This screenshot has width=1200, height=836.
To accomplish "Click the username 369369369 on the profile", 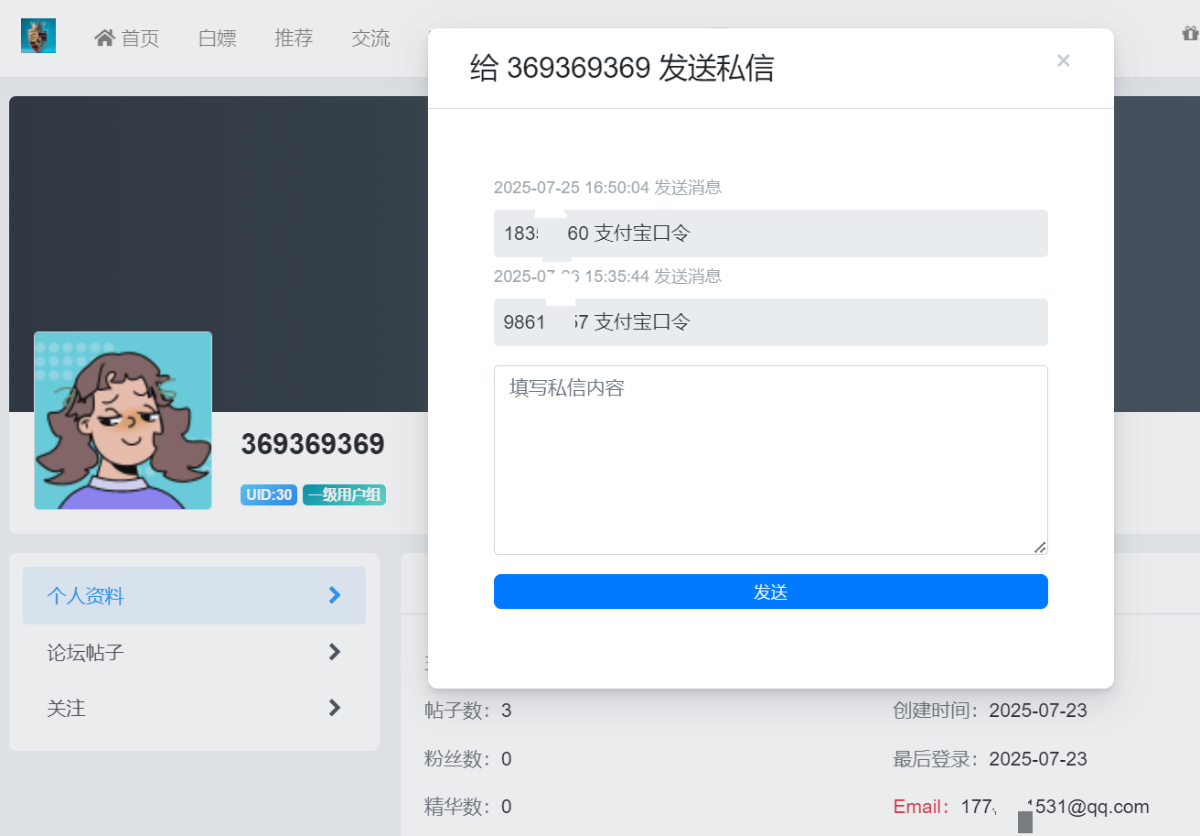I will pyautogui.click(x=312, y=445).
